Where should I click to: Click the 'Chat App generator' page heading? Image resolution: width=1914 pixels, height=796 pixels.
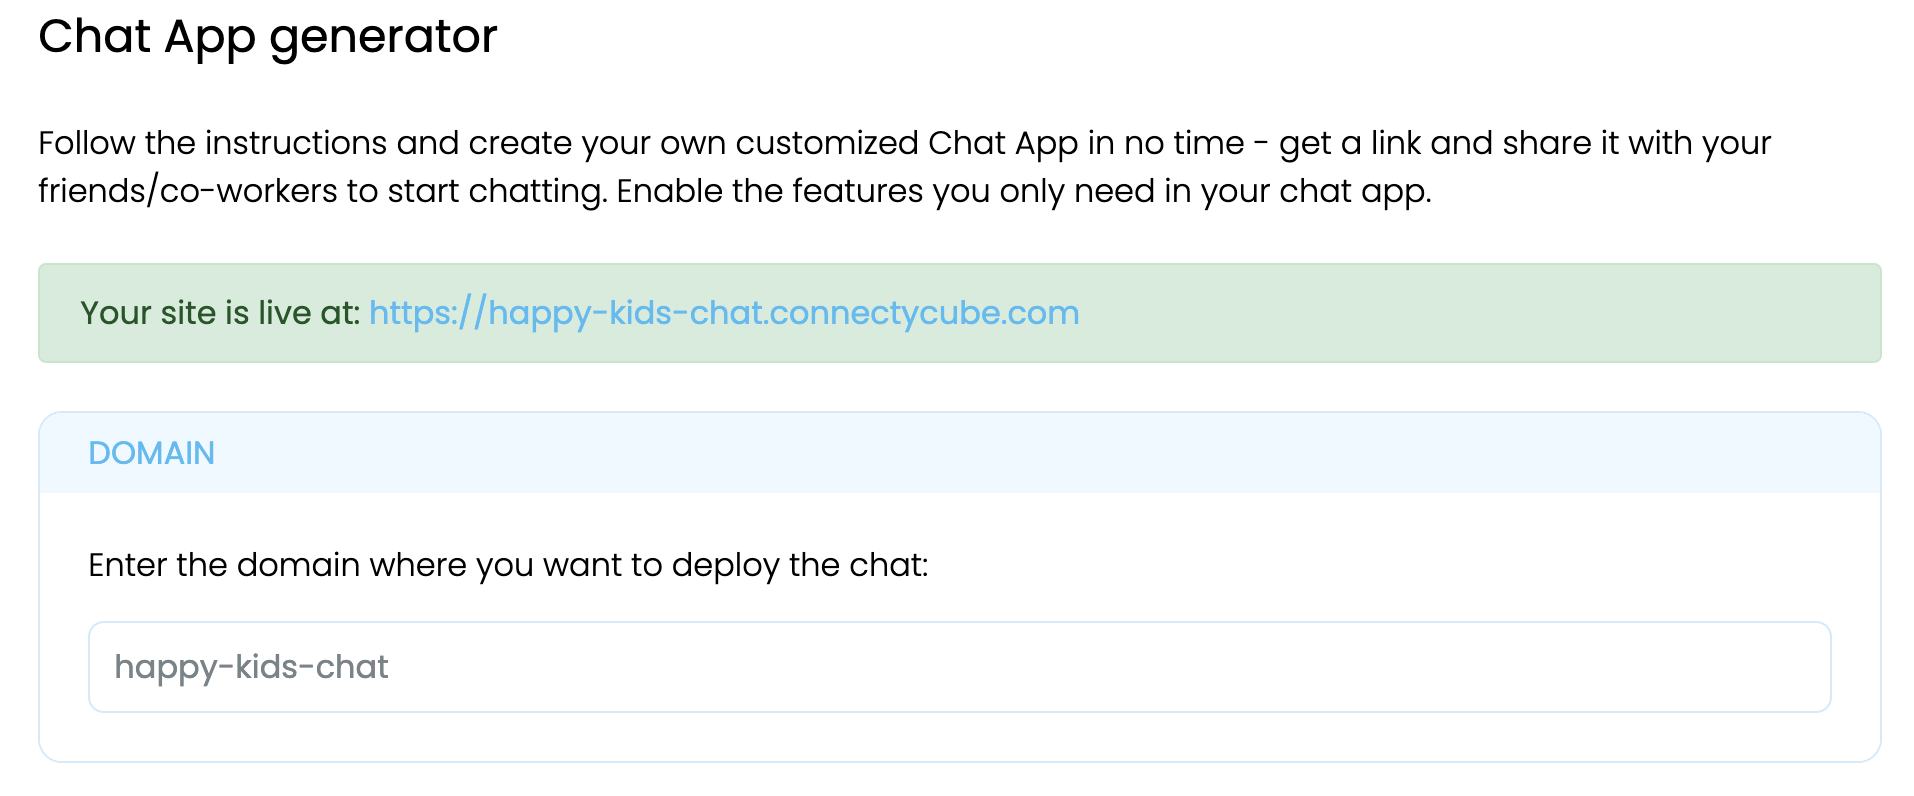[267, 37]
